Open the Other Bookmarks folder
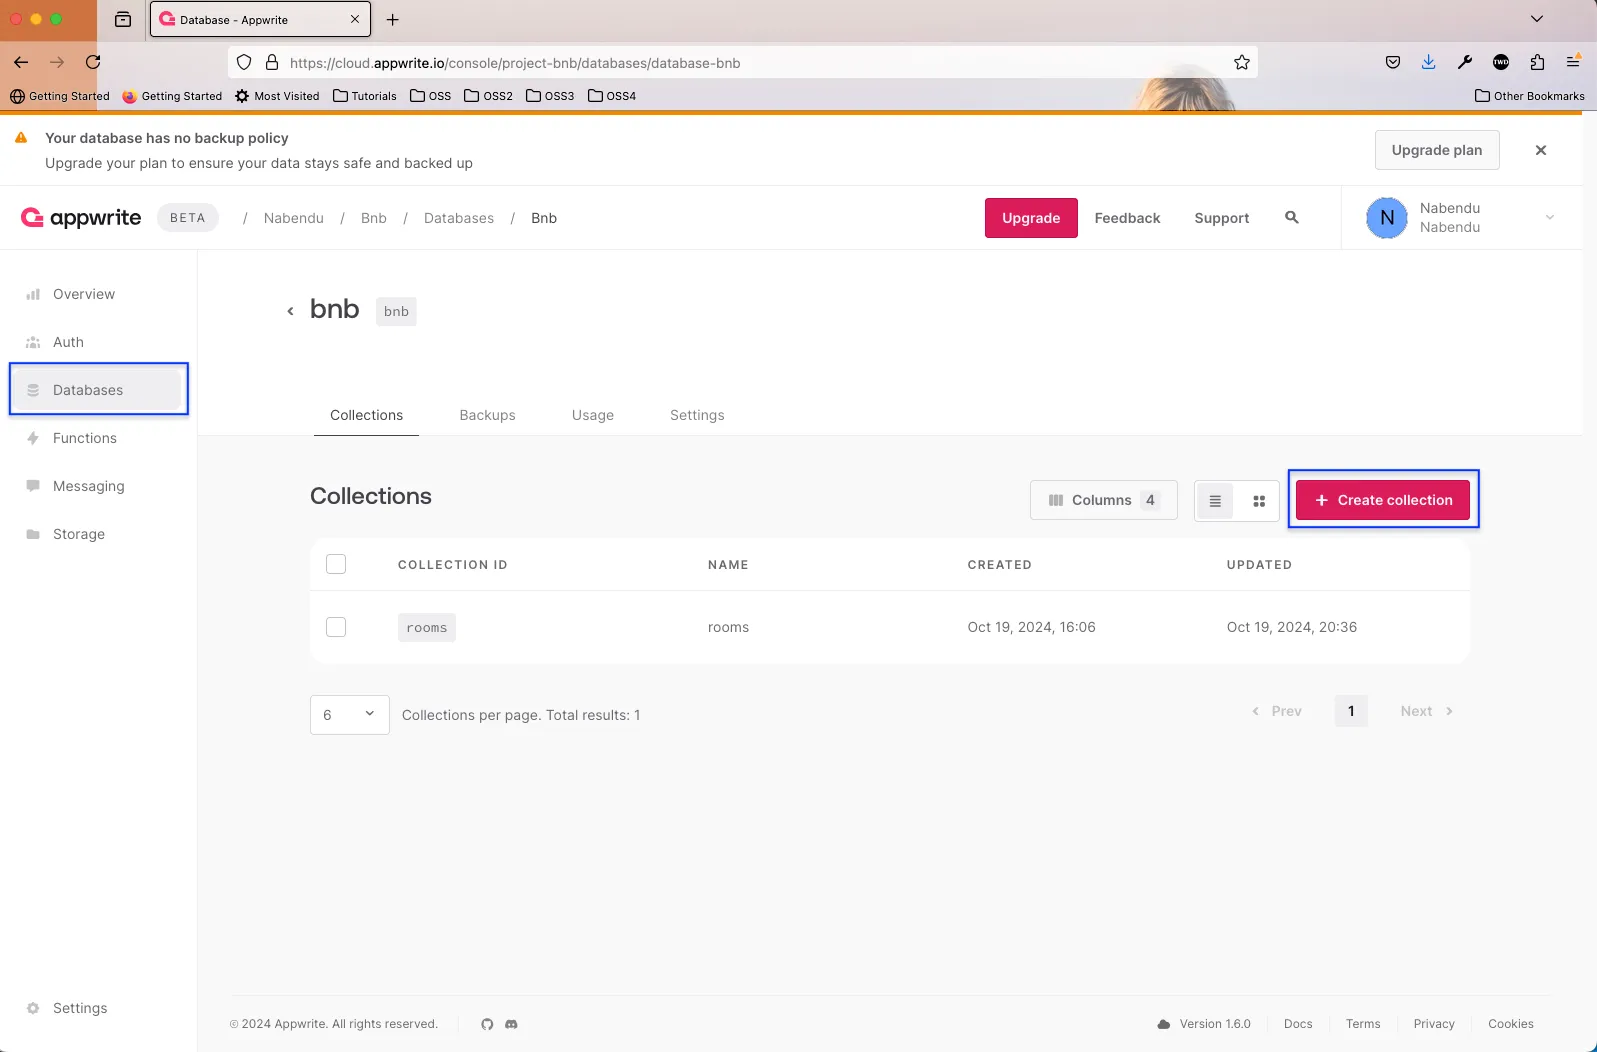This screenshot has width=1597, height=1052. [1530, 96]
